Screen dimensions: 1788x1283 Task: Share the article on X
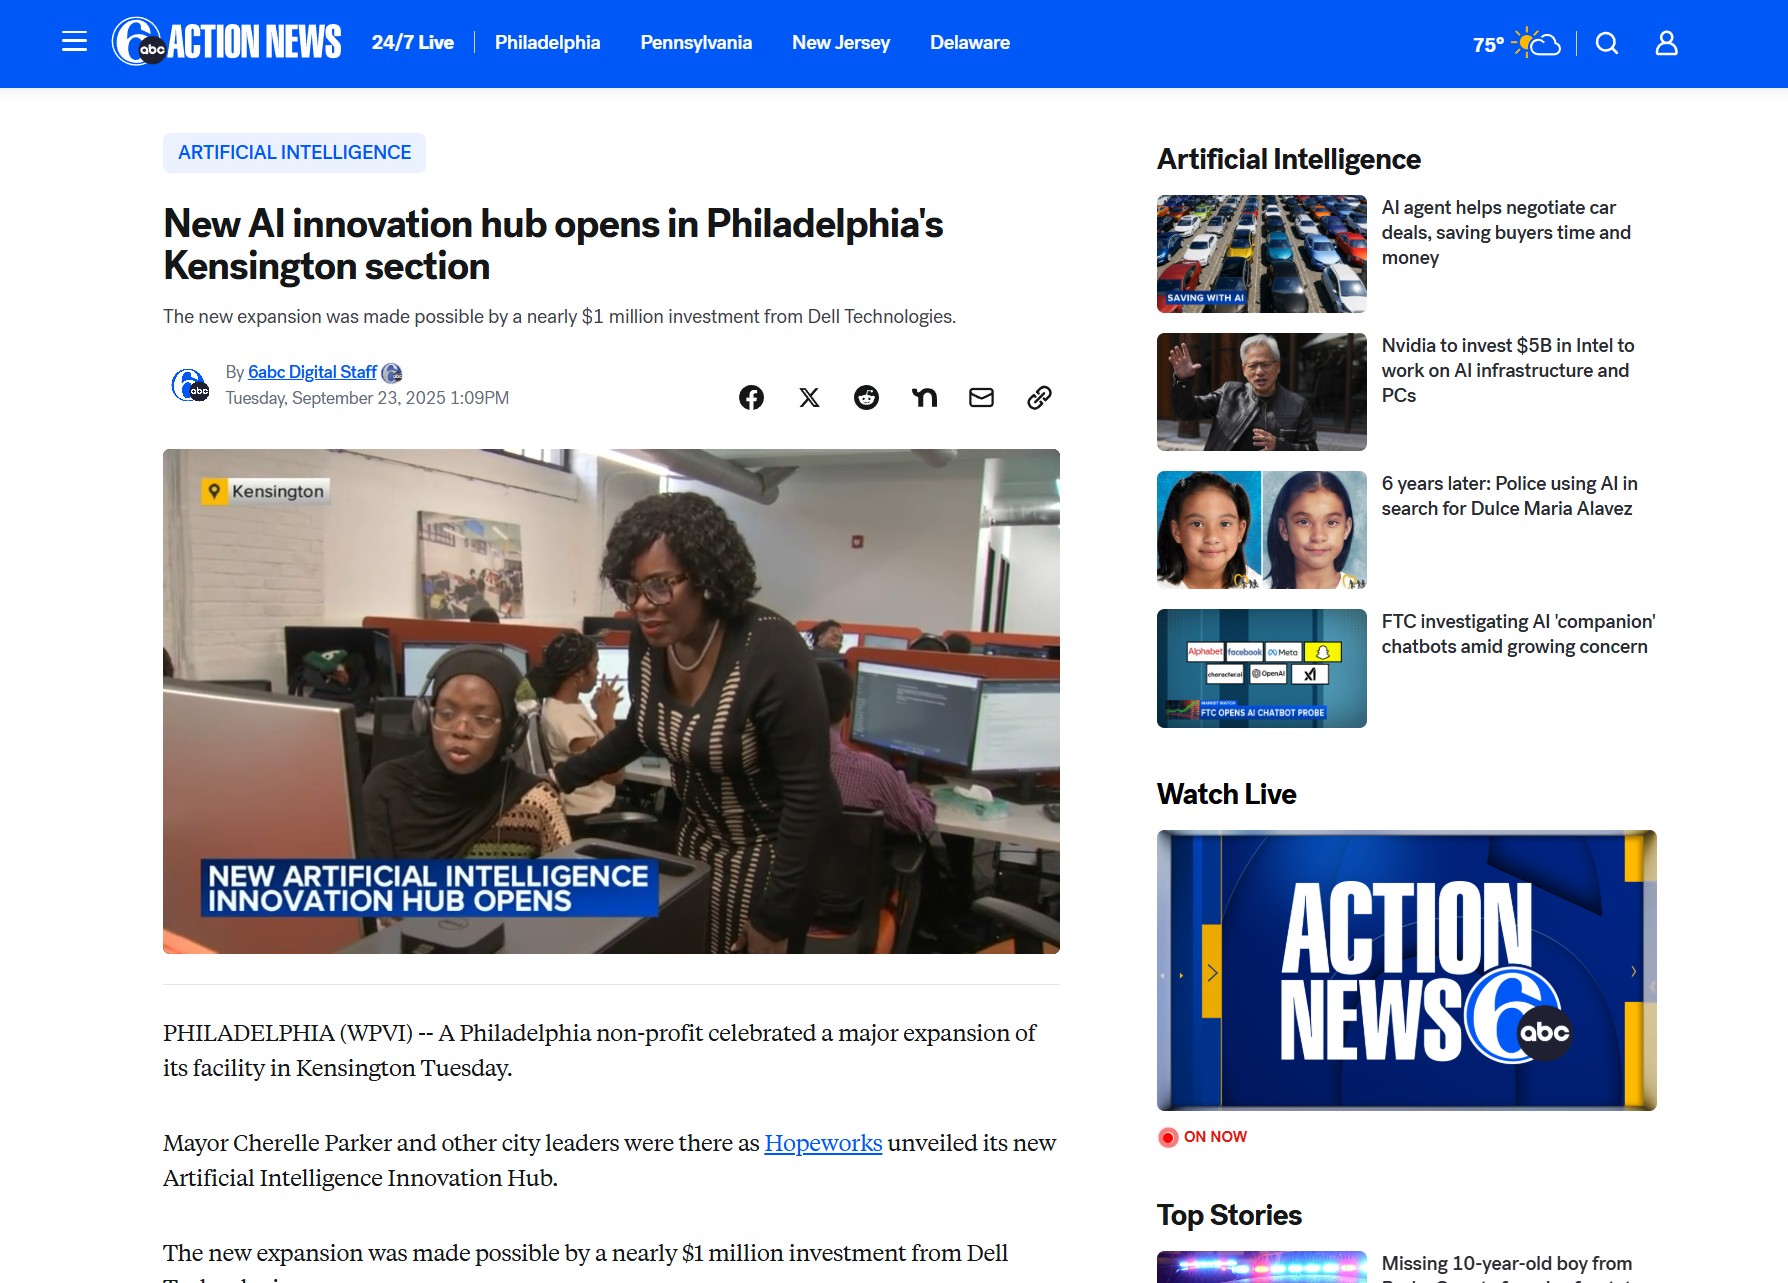tap(809, 397)
